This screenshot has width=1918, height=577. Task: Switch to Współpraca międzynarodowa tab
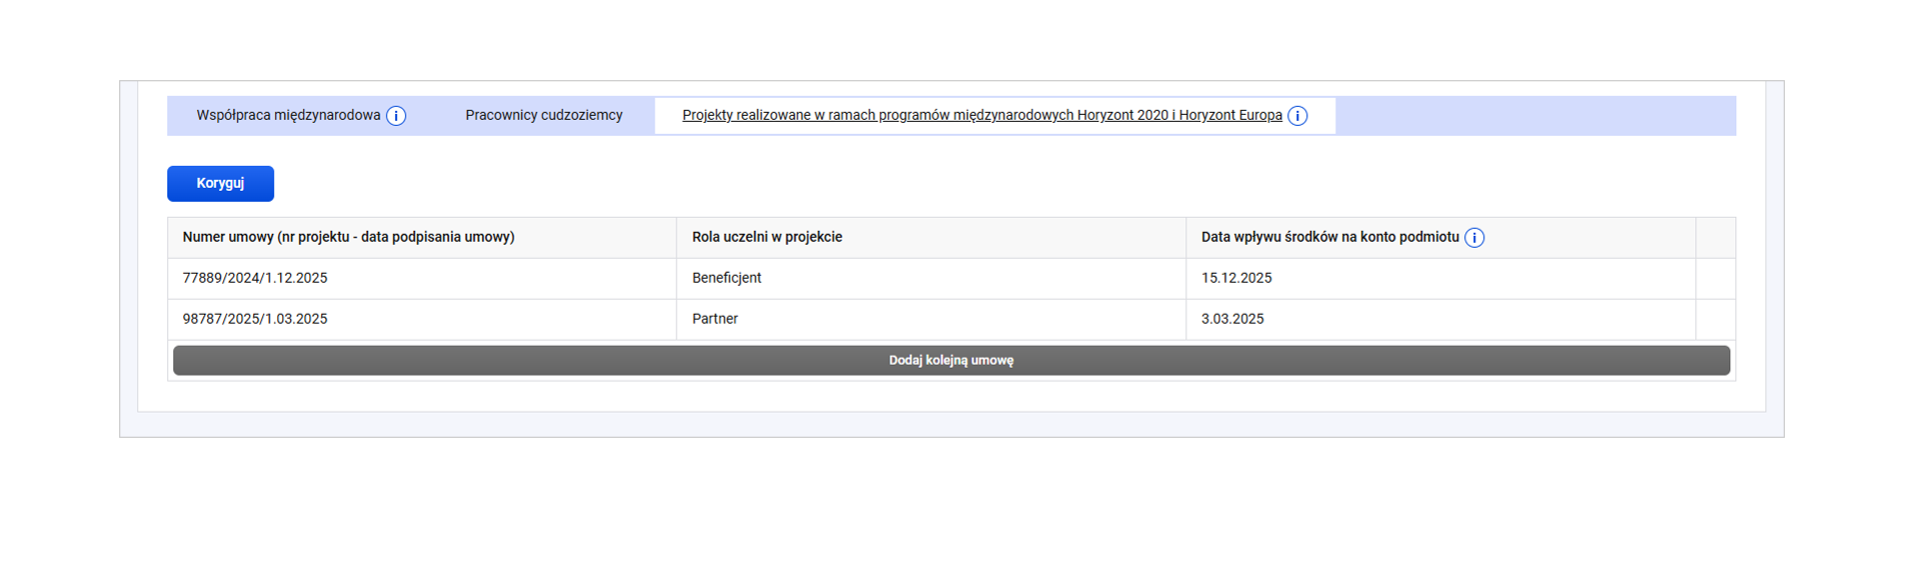[x=288, y=116]
